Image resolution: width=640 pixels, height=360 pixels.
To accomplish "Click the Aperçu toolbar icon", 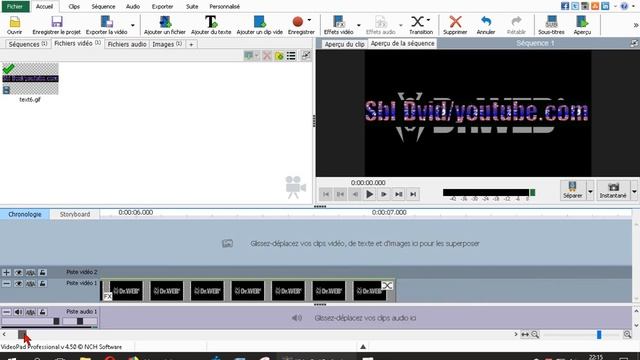I will coord(582,22).
